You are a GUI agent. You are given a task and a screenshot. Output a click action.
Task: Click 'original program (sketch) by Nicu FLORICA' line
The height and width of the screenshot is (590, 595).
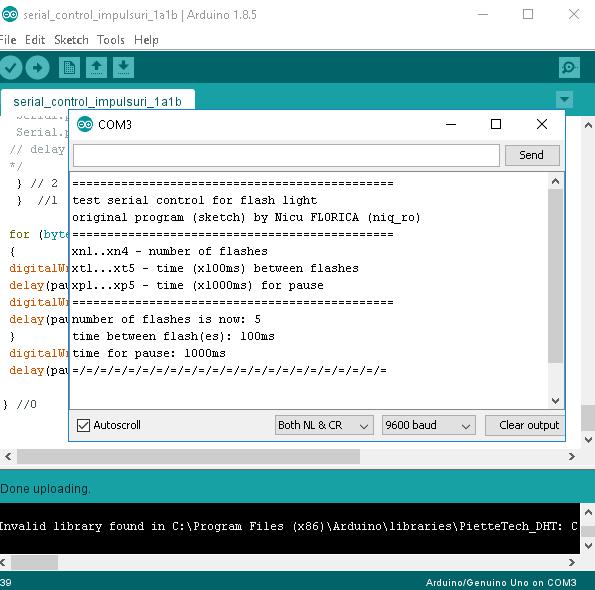pyautogui.click(x=246, y=217)
